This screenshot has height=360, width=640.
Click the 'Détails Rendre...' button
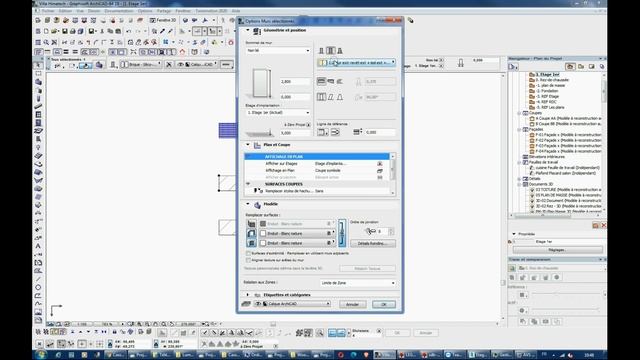[x=373, y=243]
